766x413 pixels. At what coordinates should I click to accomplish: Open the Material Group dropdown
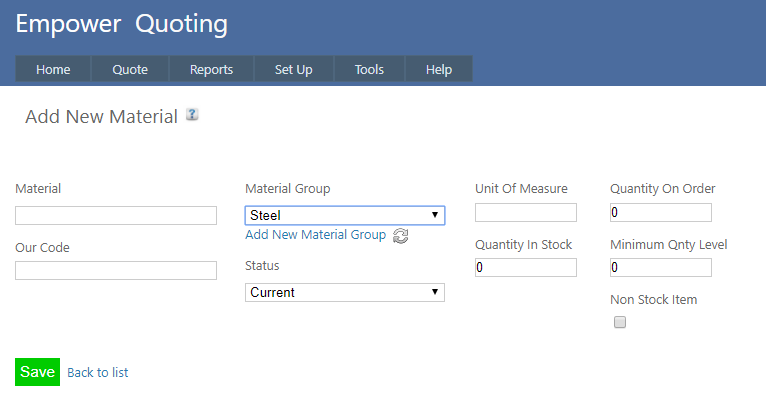[344, 215]
